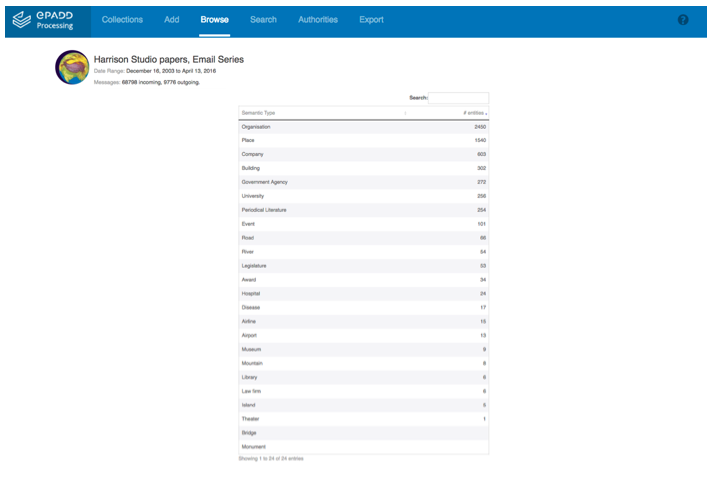The image size is (713, 486).
Task: Sort by # entities column header
Action: [448, 113]
